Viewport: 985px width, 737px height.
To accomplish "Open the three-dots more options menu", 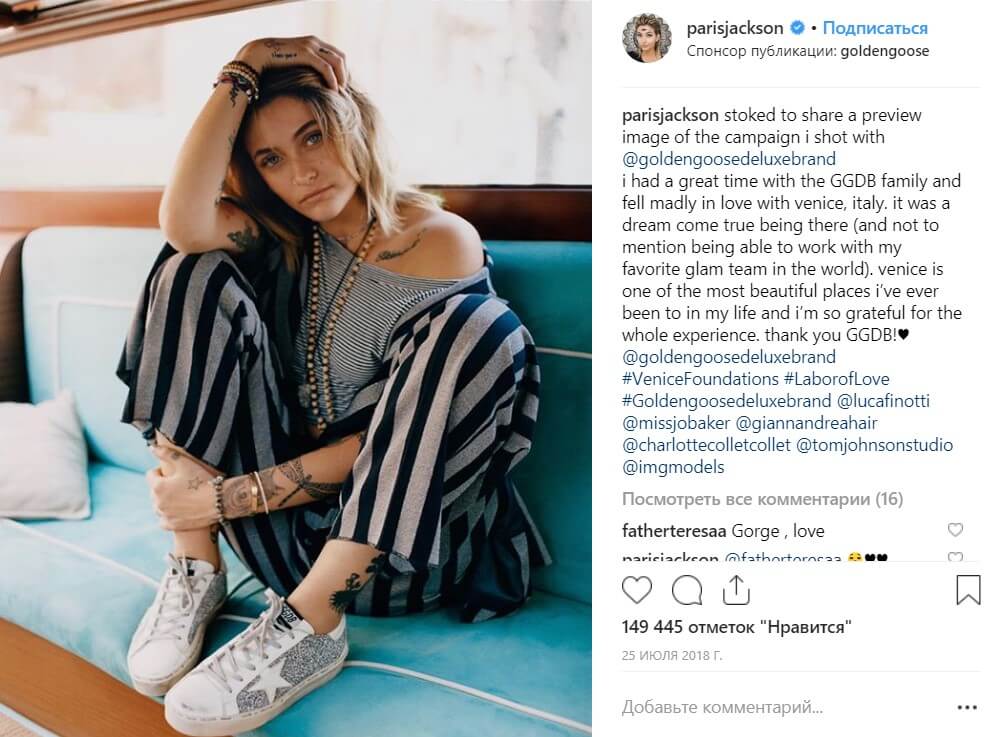I will [x=967, y=707].
